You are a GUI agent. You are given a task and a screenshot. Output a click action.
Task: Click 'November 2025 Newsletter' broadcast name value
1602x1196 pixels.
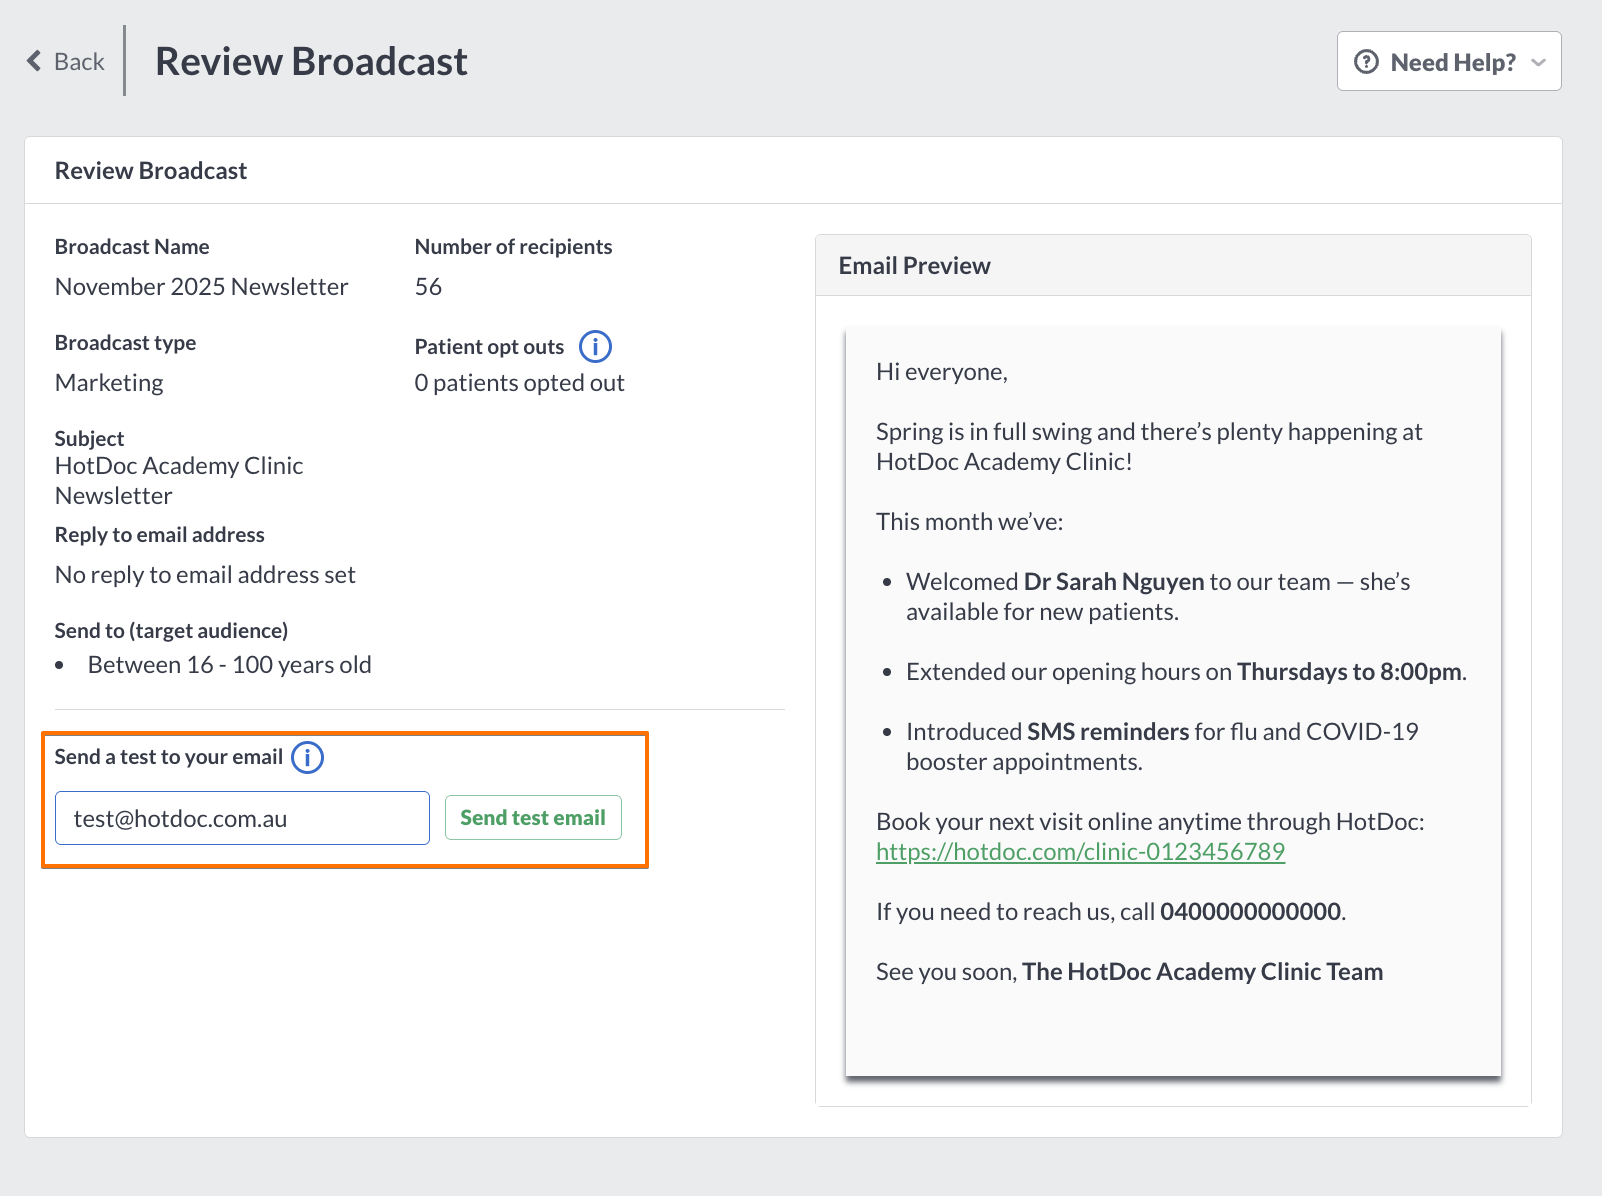click(x=202, y=287)
